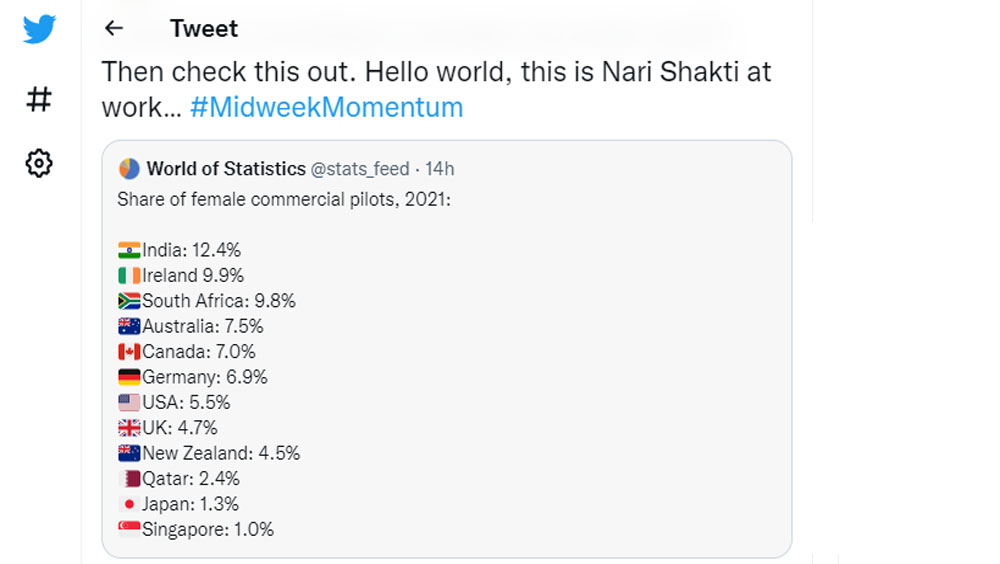1000x564 pixels.
Task: Click the Twitter bird logo
Action: [39, 29]
